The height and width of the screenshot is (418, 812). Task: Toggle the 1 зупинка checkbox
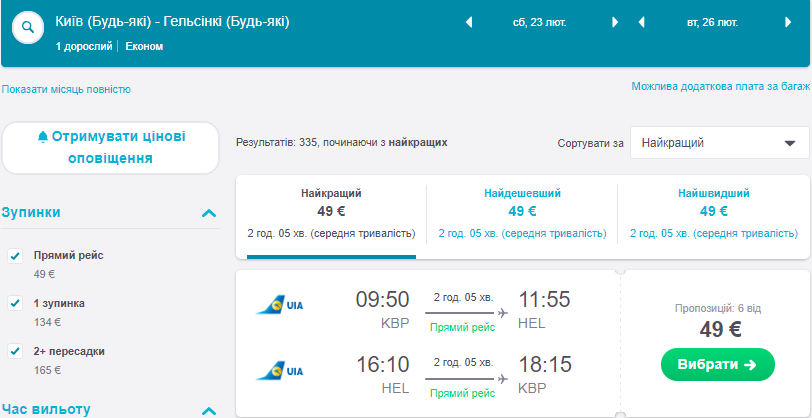(15, 303)
